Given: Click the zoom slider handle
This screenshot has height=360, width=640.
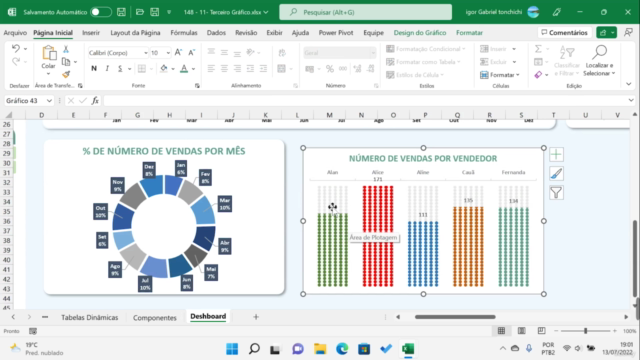Looking at the screenshot, I should 585,331.
